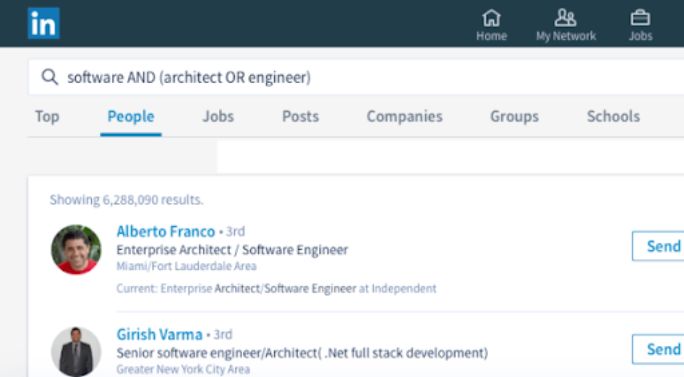Switch to the Companies tab
684x377 pixels.
pos(404,117)
